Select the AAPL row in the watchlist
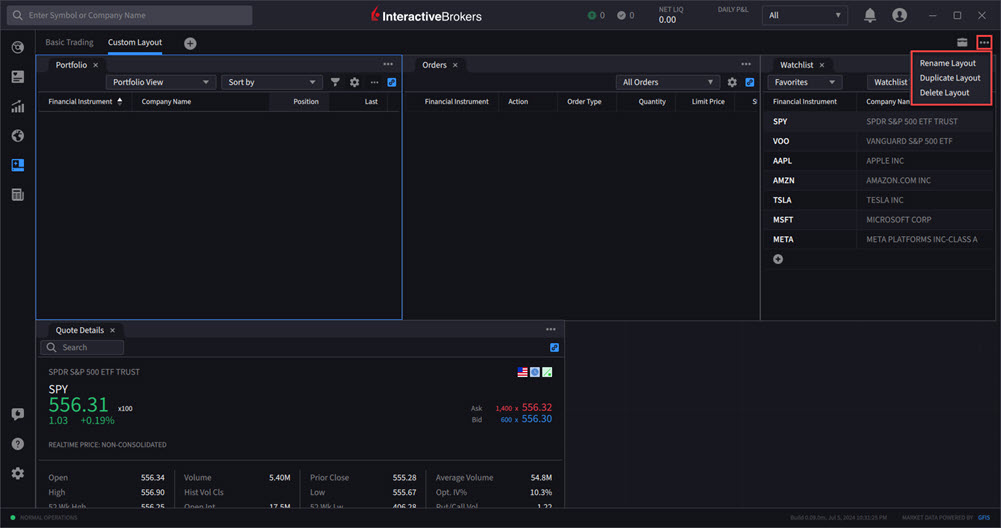The width and height of the screenshot is (1001, 528). coord(878,161)
